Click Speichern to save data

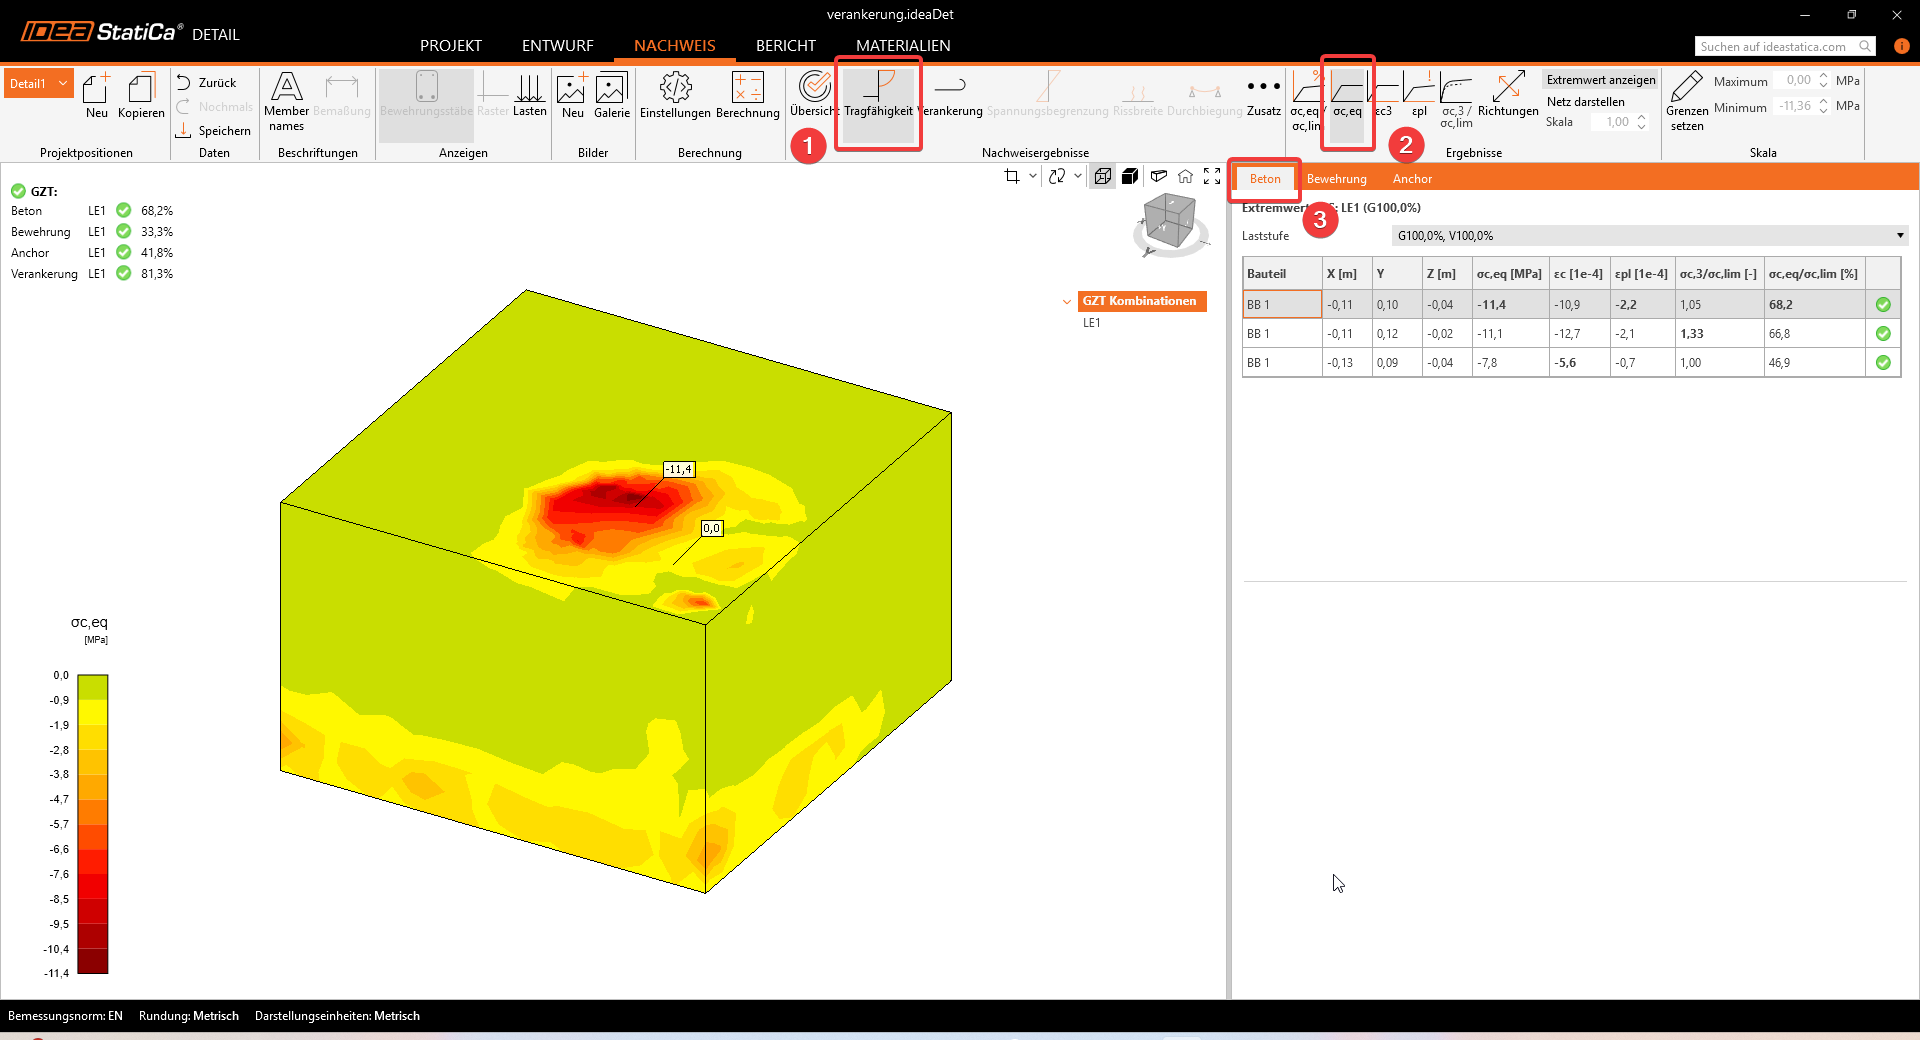[214, 131]
